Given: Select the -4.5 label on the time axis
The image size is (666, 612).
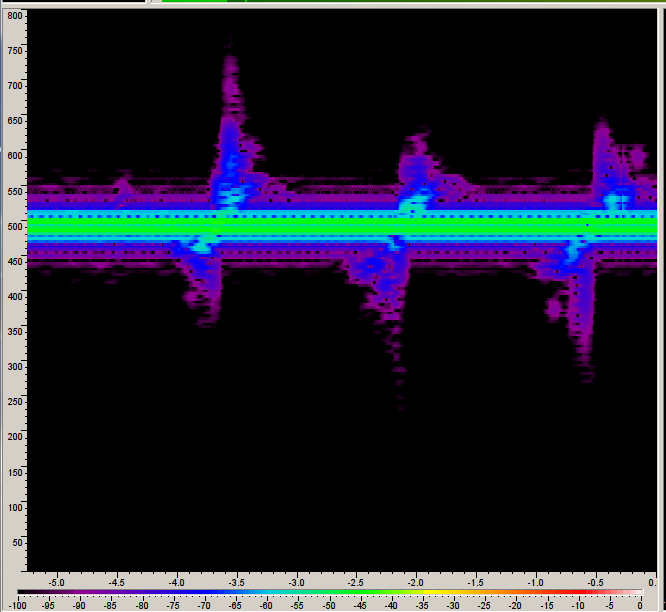Looking at the screenshot, I should pos(116,583).
